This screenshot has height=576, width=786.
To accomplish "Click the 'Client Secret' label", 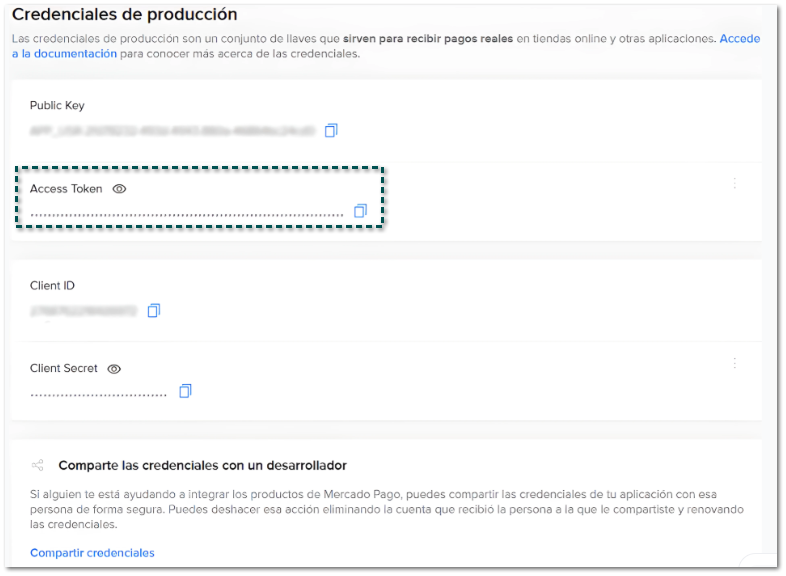I will (64, 369).
